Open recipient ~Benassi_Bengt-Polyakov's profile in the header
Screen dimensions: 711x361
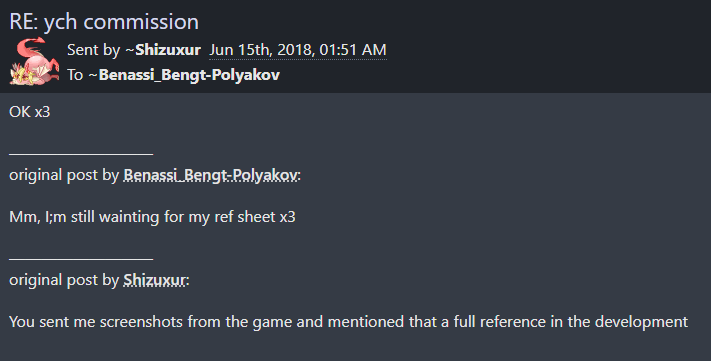coord(184,75)
